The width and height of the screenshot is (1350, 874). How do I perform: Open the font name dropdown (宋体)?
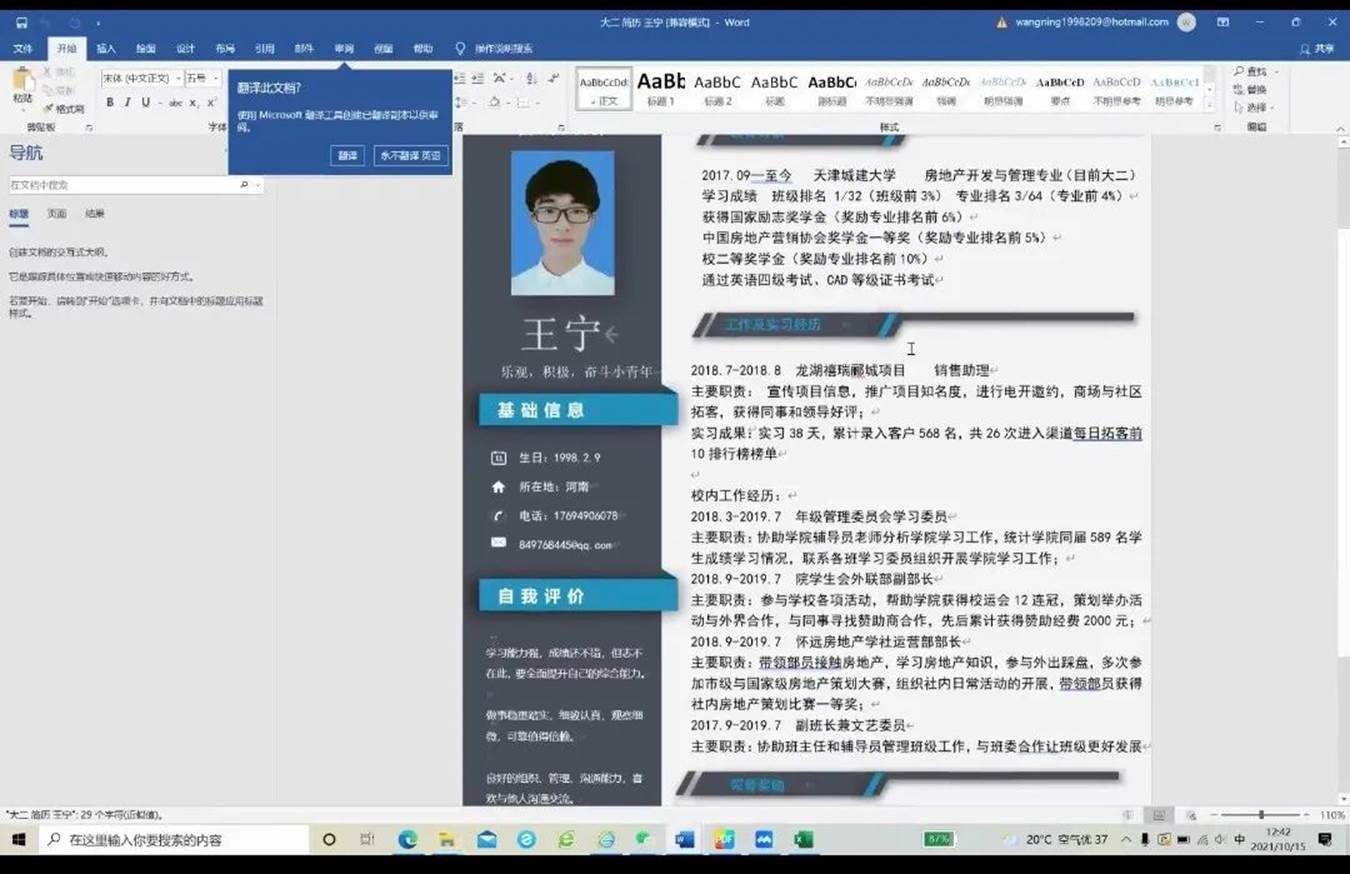(178, 78)
